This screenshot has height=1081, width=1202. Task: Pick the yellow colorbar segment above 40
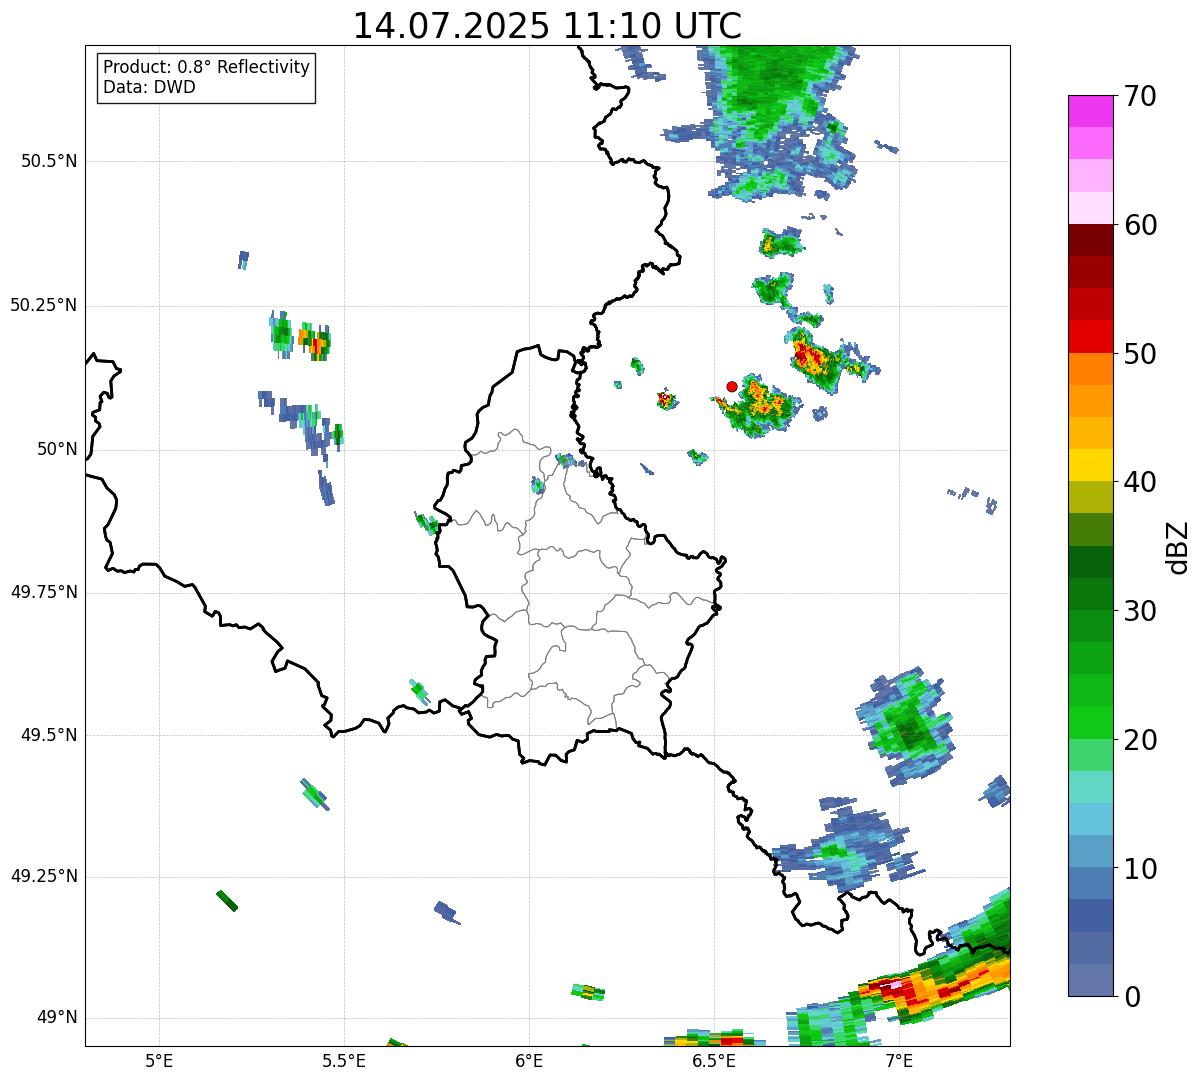tap(1090, 466)
